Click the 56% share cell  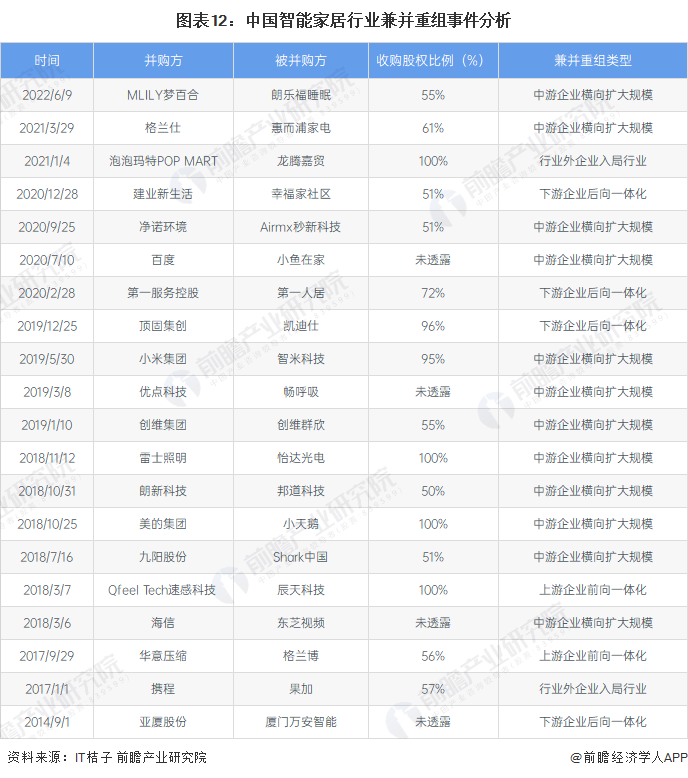tap(433, 656)
